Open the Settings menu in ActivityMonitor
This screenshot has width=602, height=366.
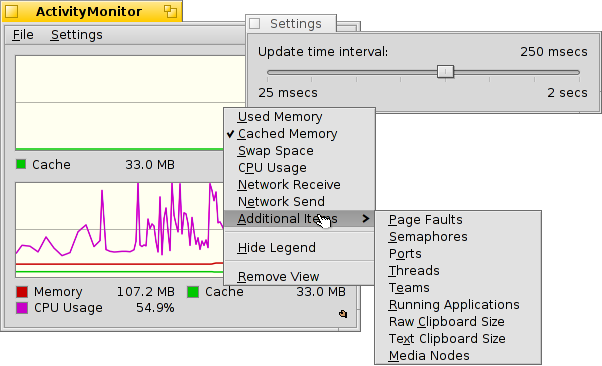point(76,35)
